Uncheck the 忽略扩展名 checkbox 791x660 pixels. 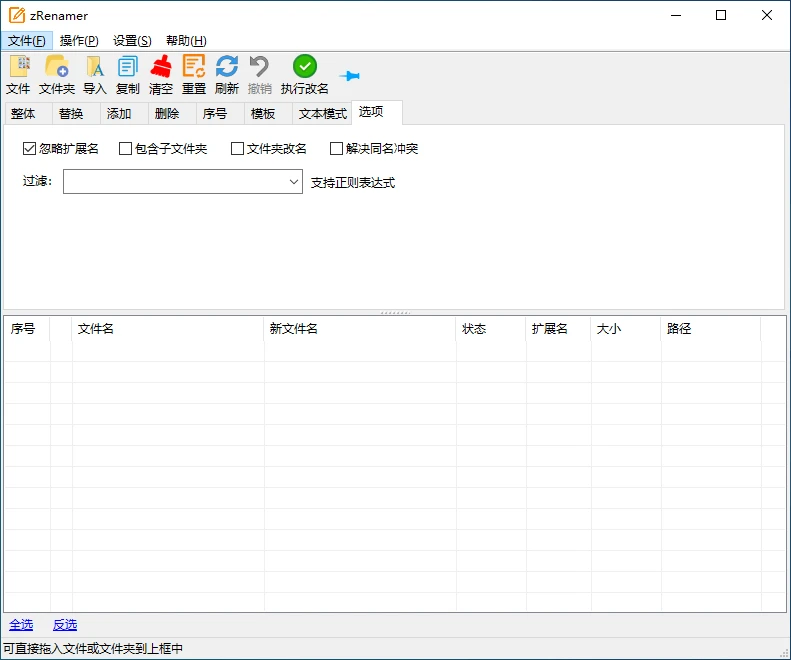(29, 149)
